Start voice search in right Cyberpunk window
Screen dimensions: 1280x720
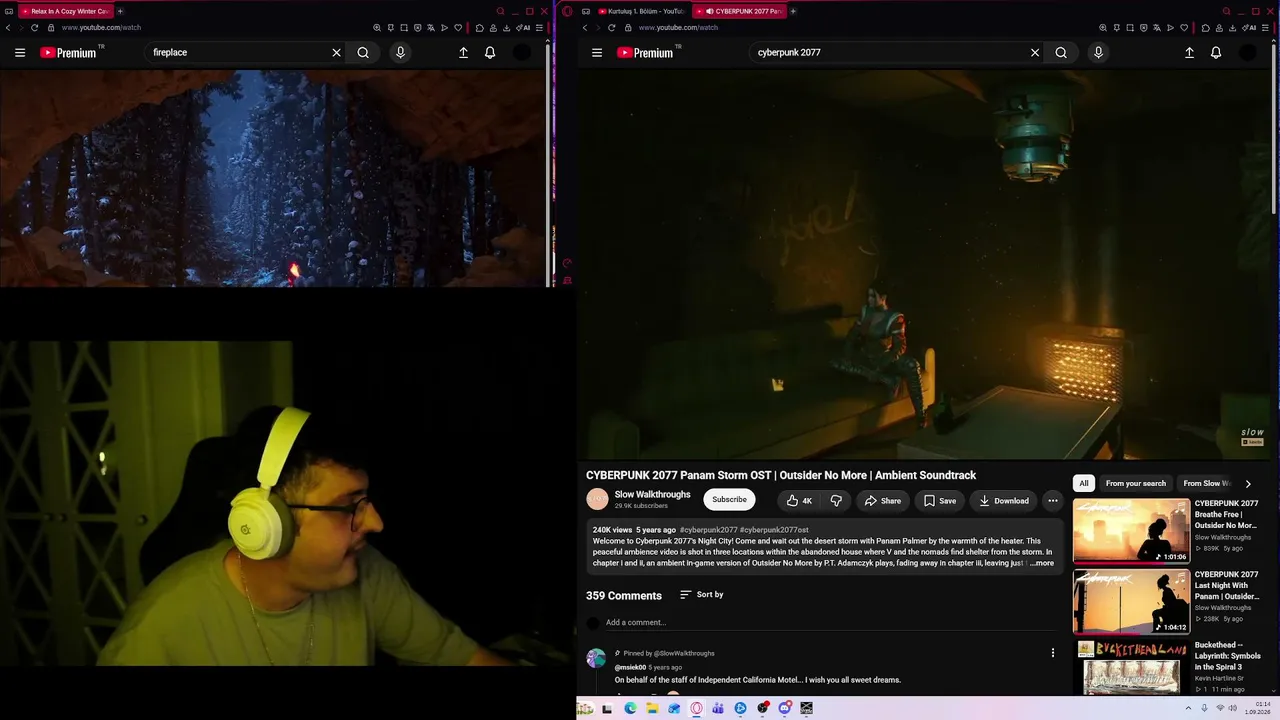tap(1098, 53)
